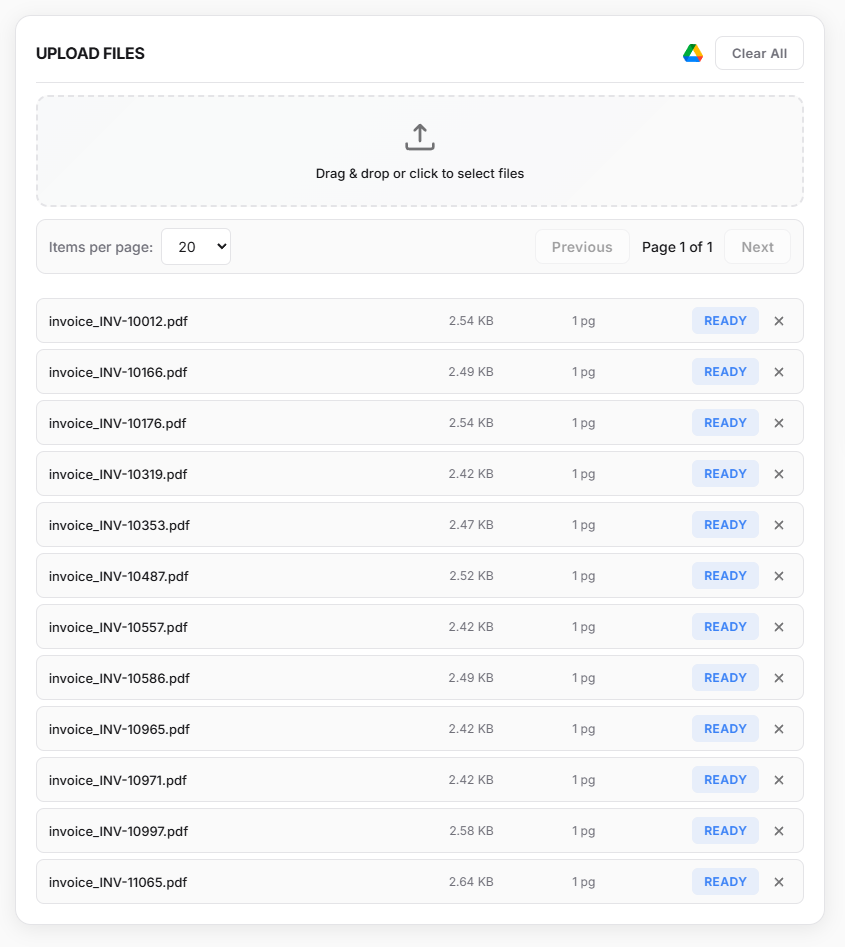Remove invoice_INV-10971.pdf using X icon
The image size is (845, 947).
point(779,780)
